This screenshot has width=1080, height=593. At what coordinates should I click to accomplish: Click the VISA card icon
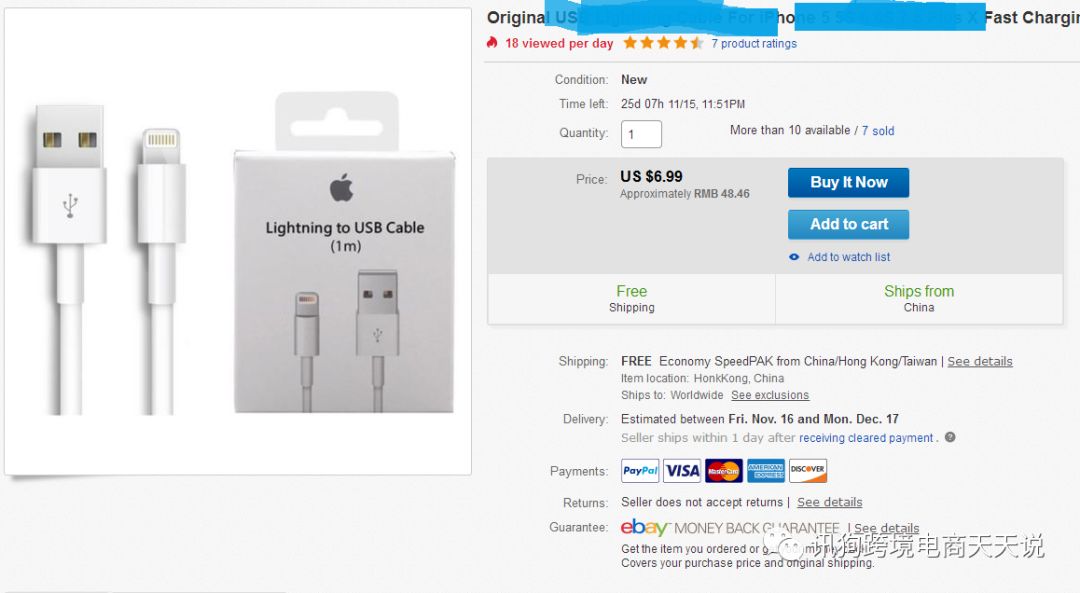pos(682,470)
